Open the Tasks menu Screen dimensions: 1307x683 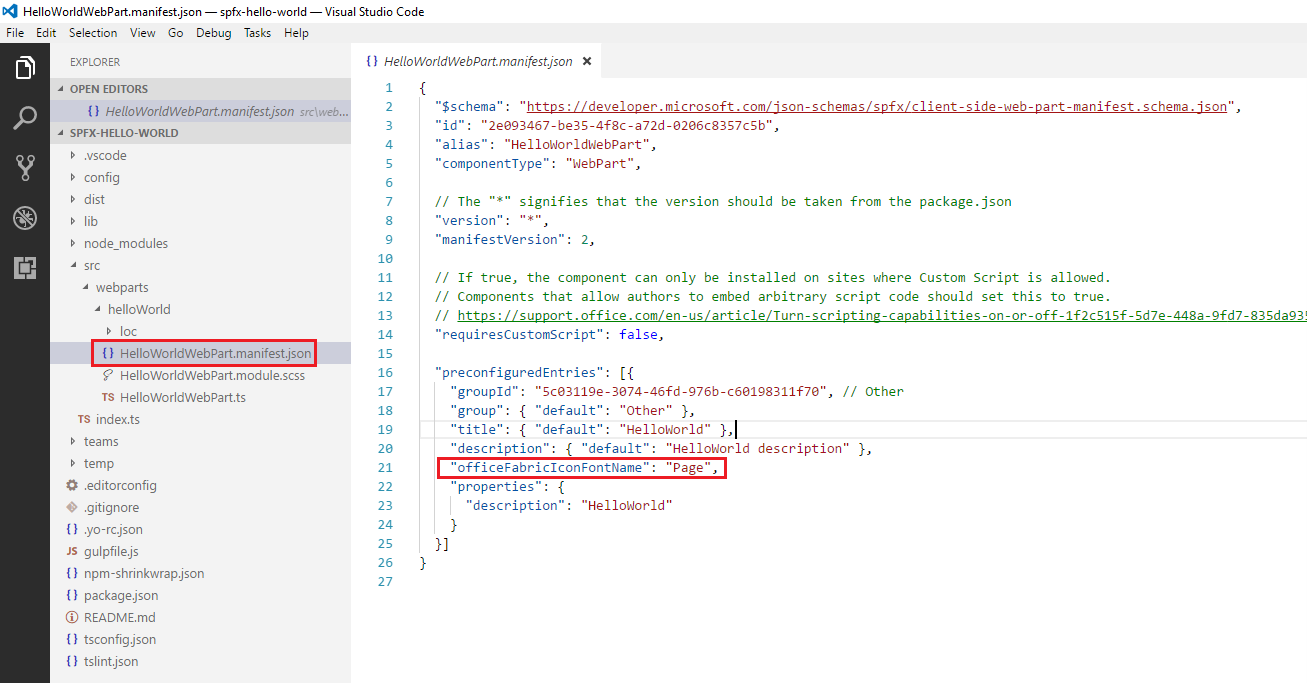[x=257, y=33]
